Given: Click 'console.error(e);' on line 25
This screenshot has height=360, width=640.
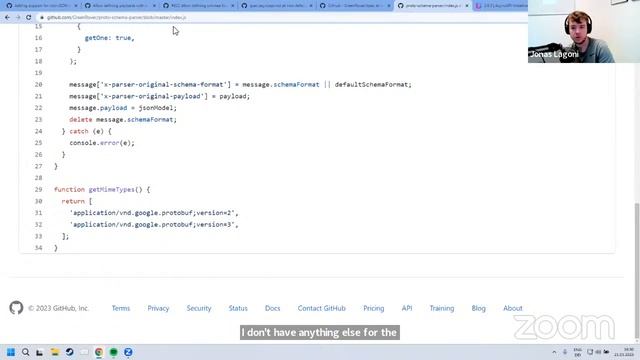Looking at the screenshot, I should (x=102, y=143).
